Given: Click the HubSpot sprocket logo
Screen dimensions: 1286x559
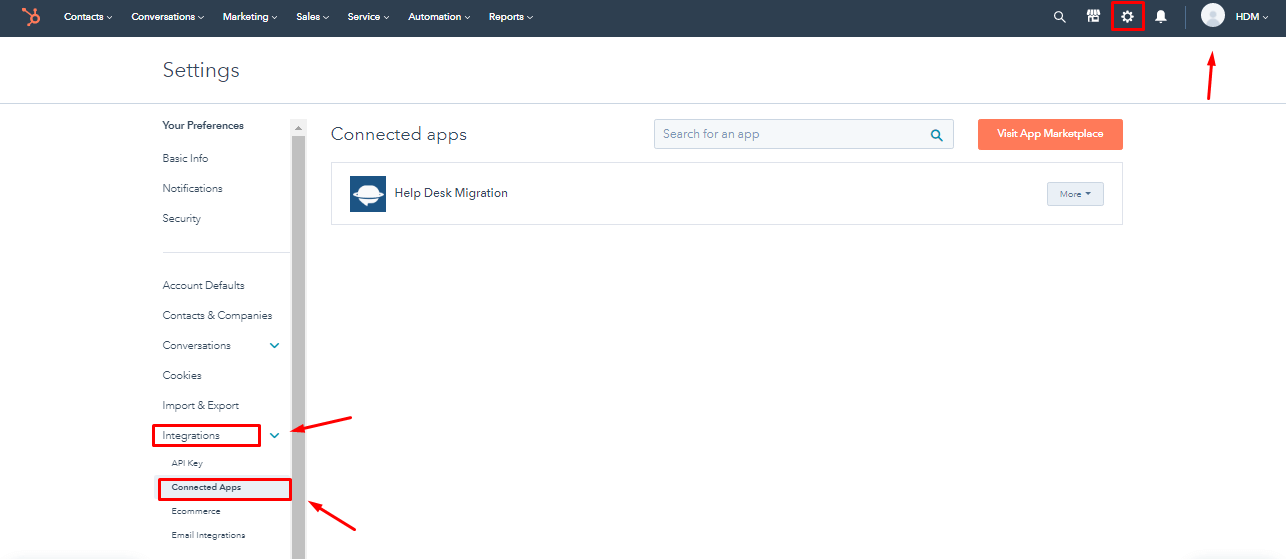Looking at the screenshot, I should click(31, 17).
